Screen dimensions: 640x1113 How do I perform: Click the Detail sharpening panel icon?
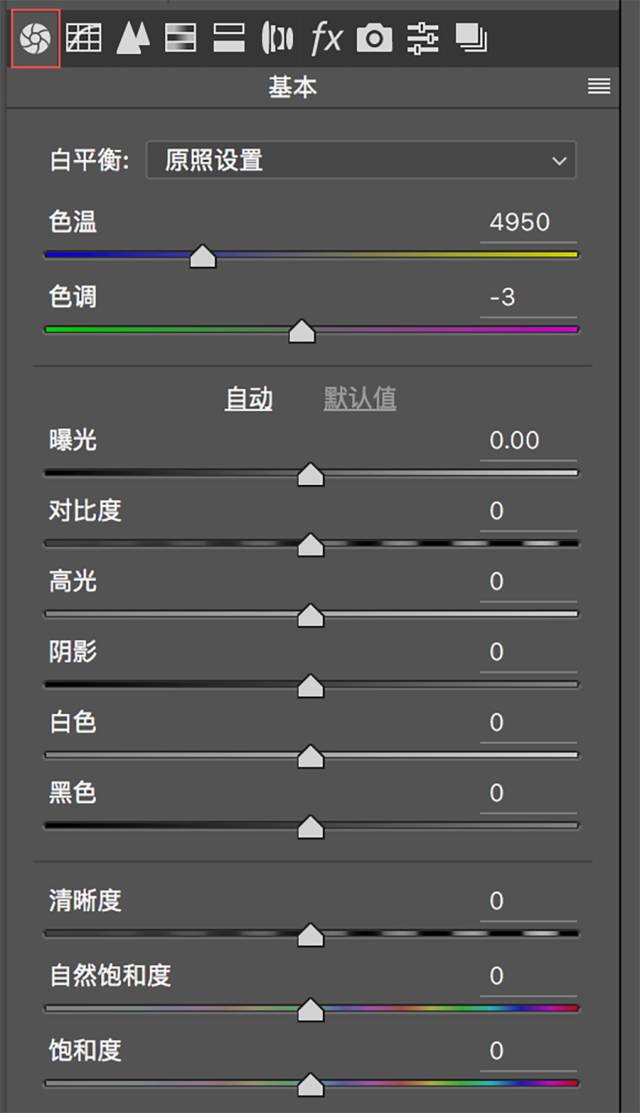point(134,37)
